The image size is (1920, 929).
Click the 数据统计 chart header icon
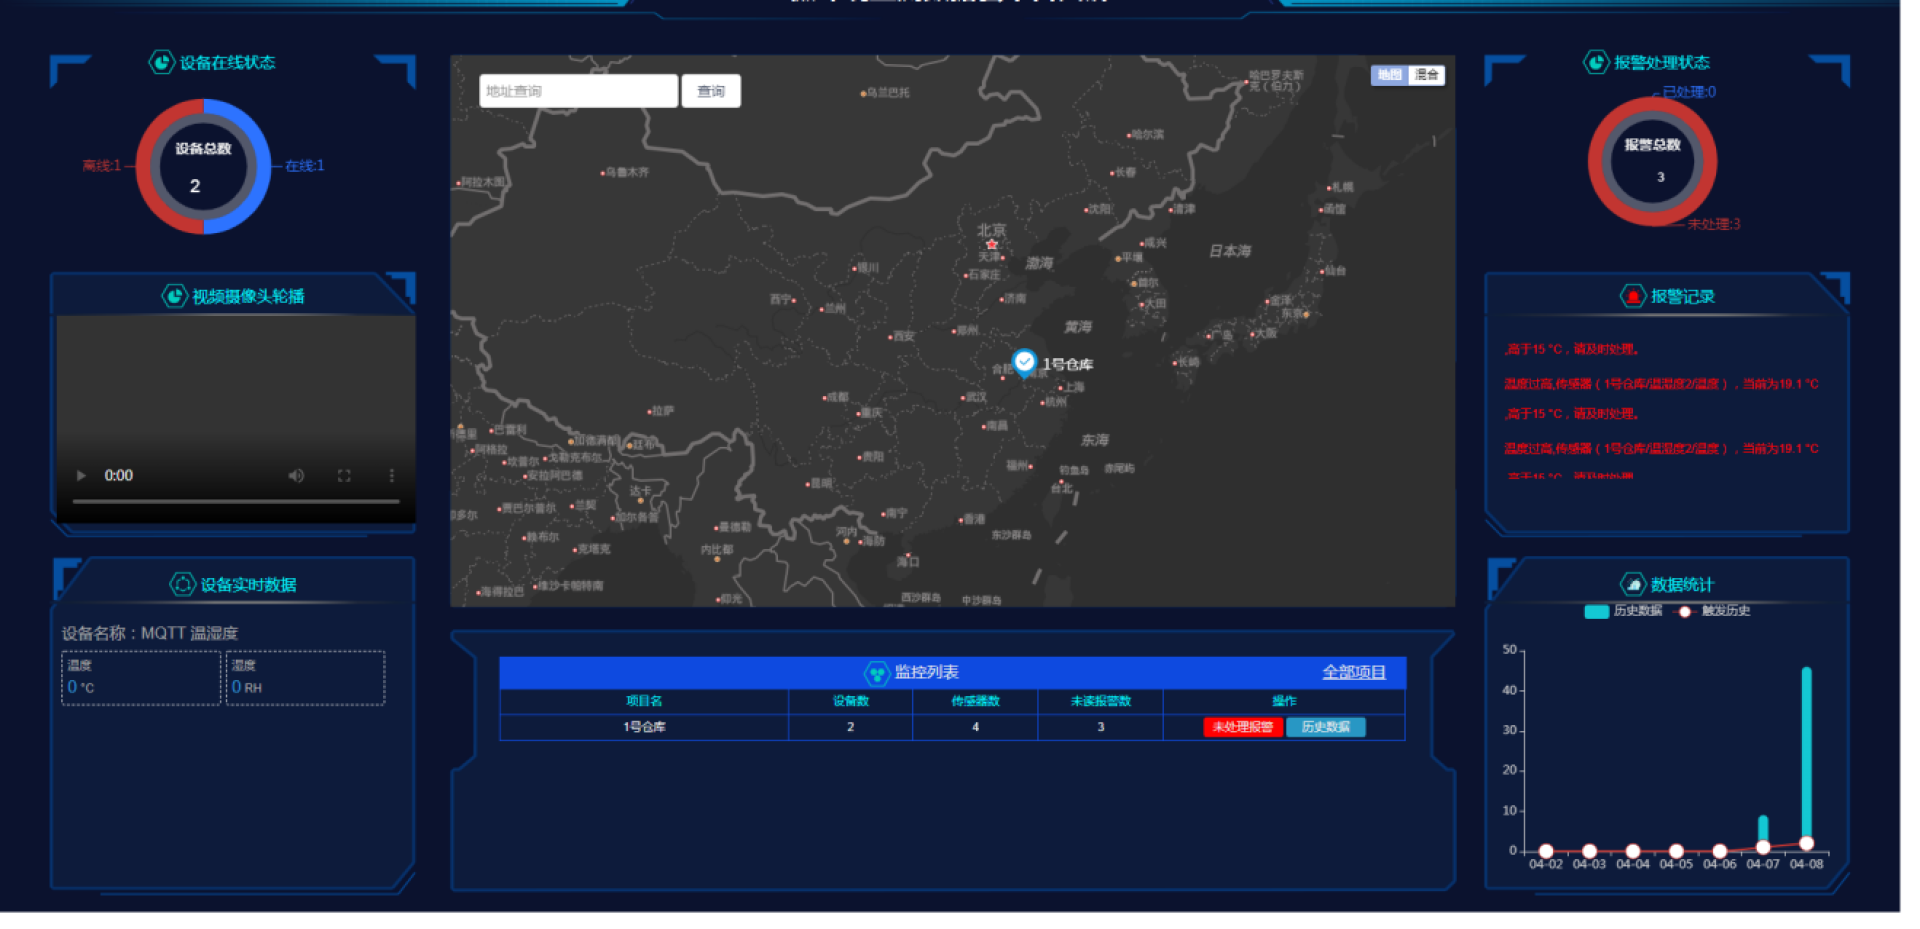1632,584
